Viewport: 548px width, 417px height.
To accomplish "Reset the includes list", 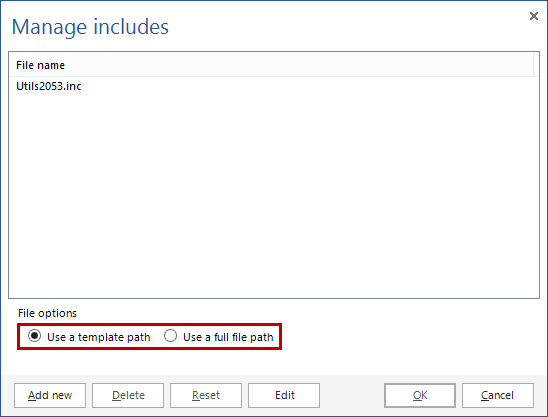I will tap(206, 395).
